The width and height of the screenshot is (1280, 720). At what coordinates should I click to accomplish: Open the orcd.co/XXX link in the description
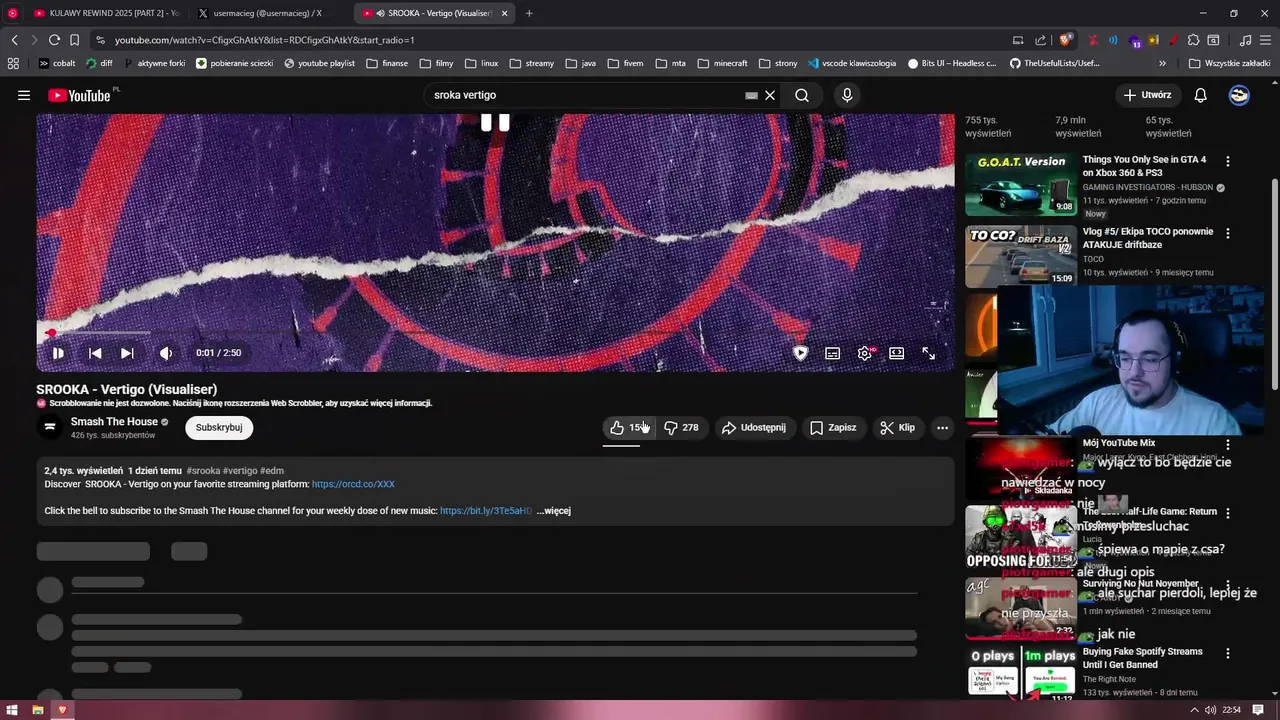tap(353, 484)
